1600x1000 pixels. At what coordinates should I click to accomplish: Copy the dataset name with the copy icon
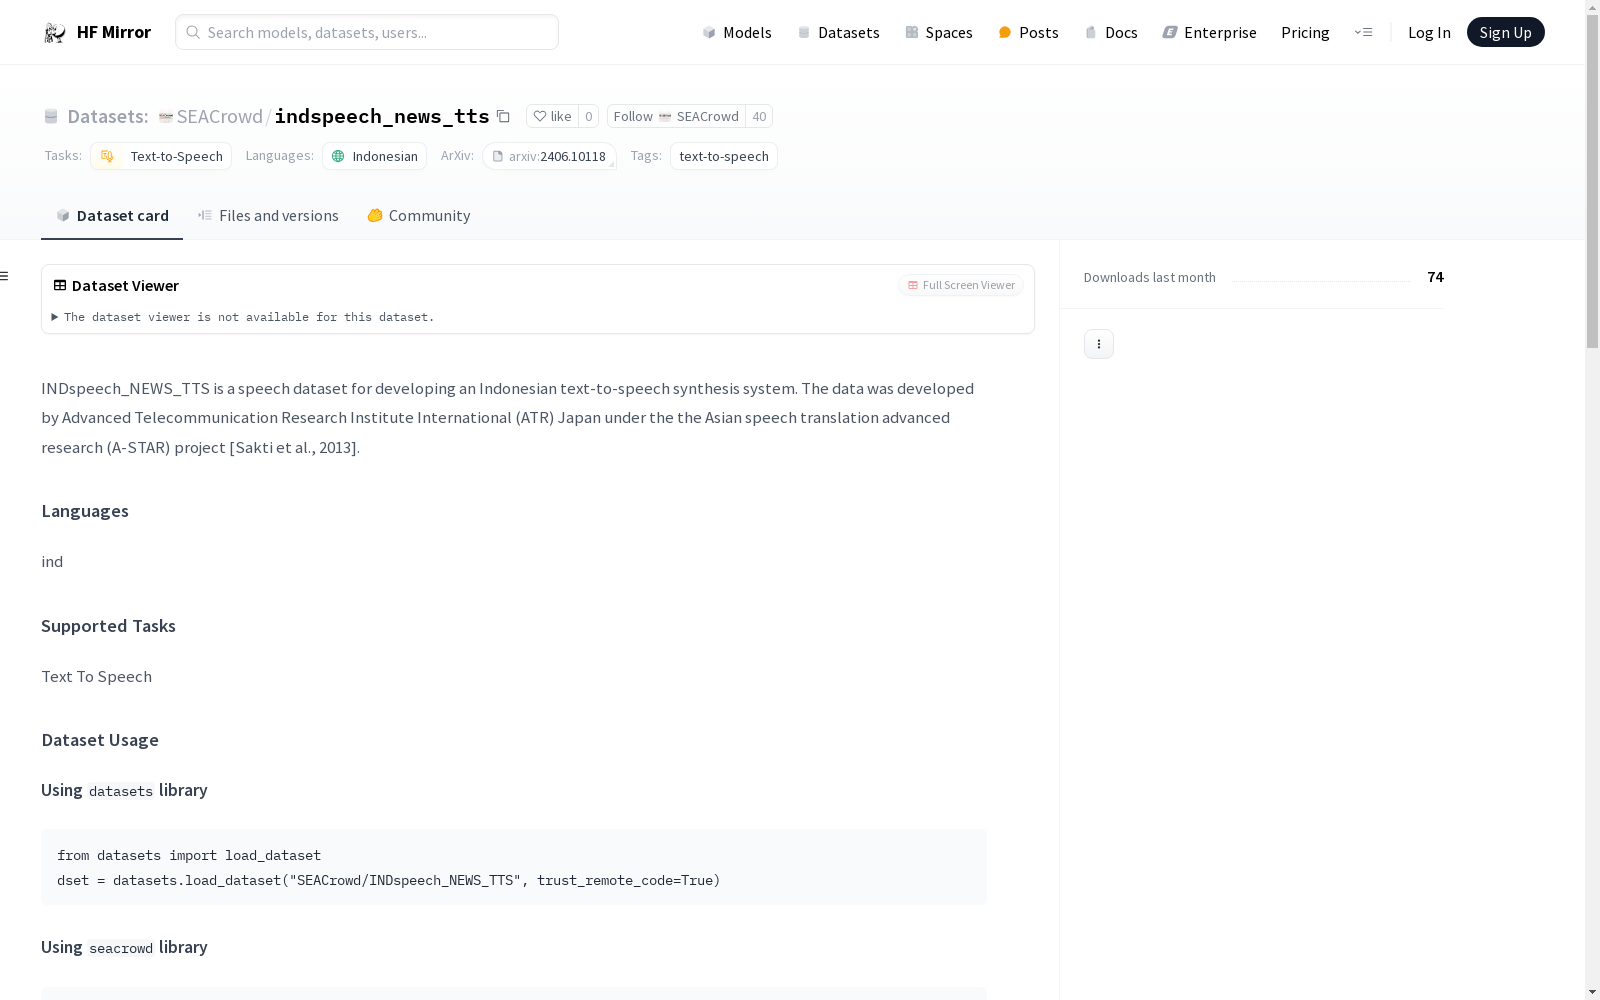pyautogui.click(x=504, y=117)
